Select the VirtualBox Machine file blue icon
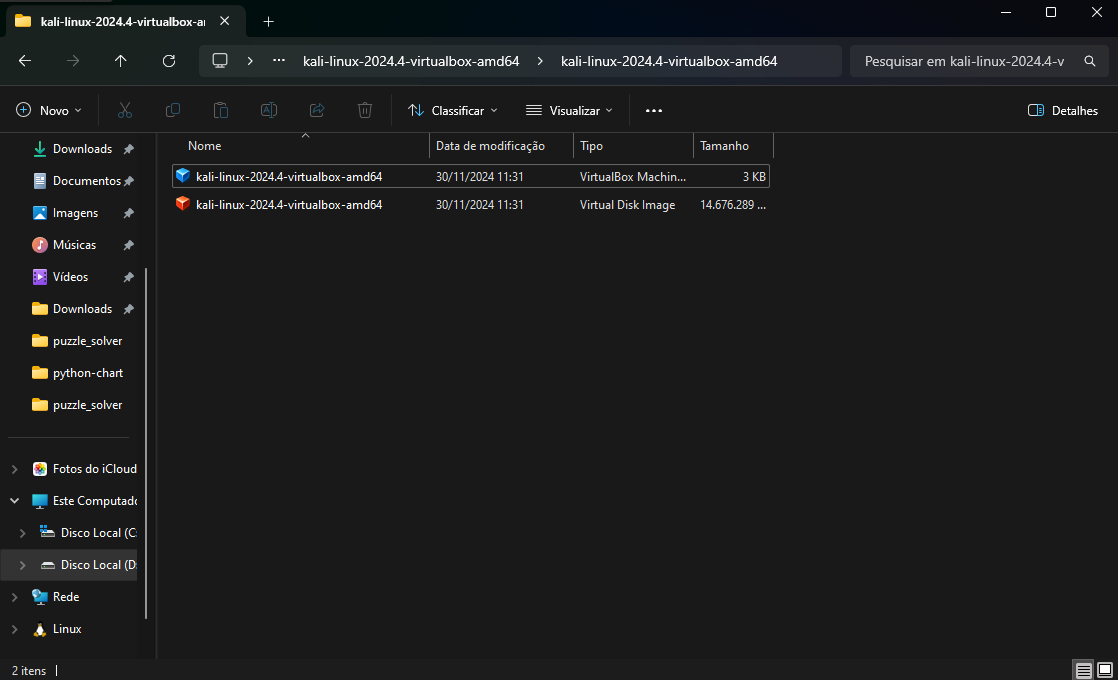Image resolution: width=1118 pixels, height=680 pixels. tap(183, 175)
